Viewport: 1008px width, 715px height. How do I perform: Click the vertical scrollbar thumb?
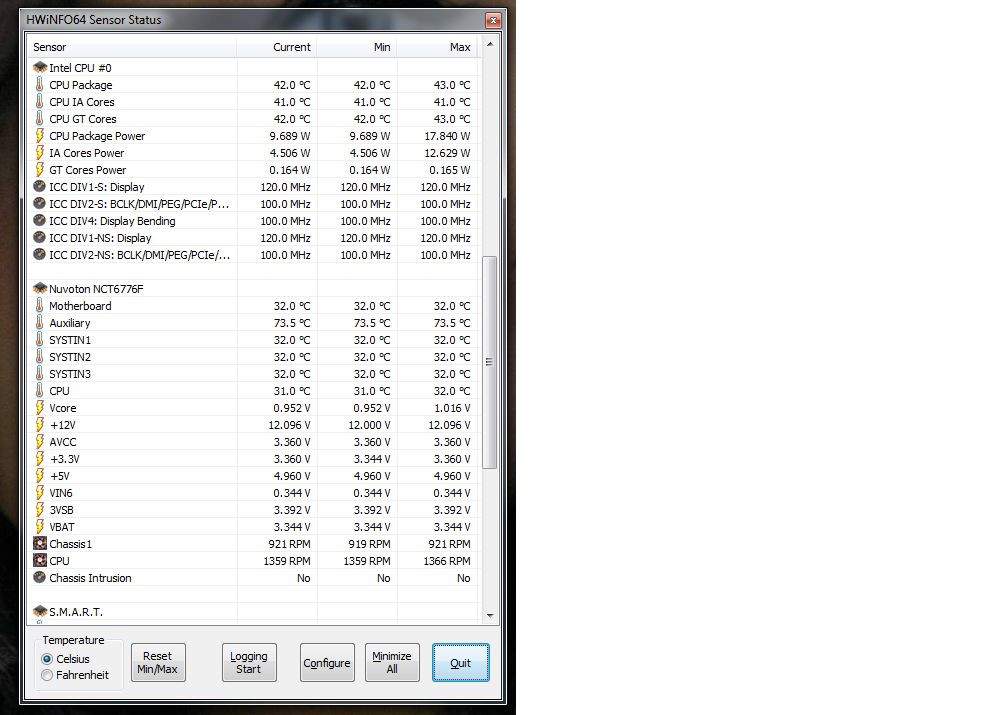(490, 362)
